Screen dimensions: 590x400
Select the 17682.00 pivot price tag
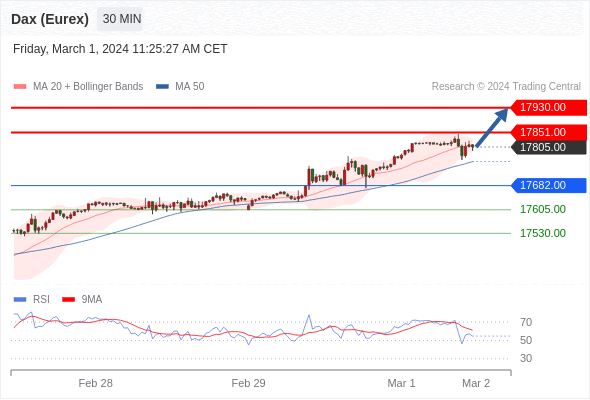[x=549, y=185]
